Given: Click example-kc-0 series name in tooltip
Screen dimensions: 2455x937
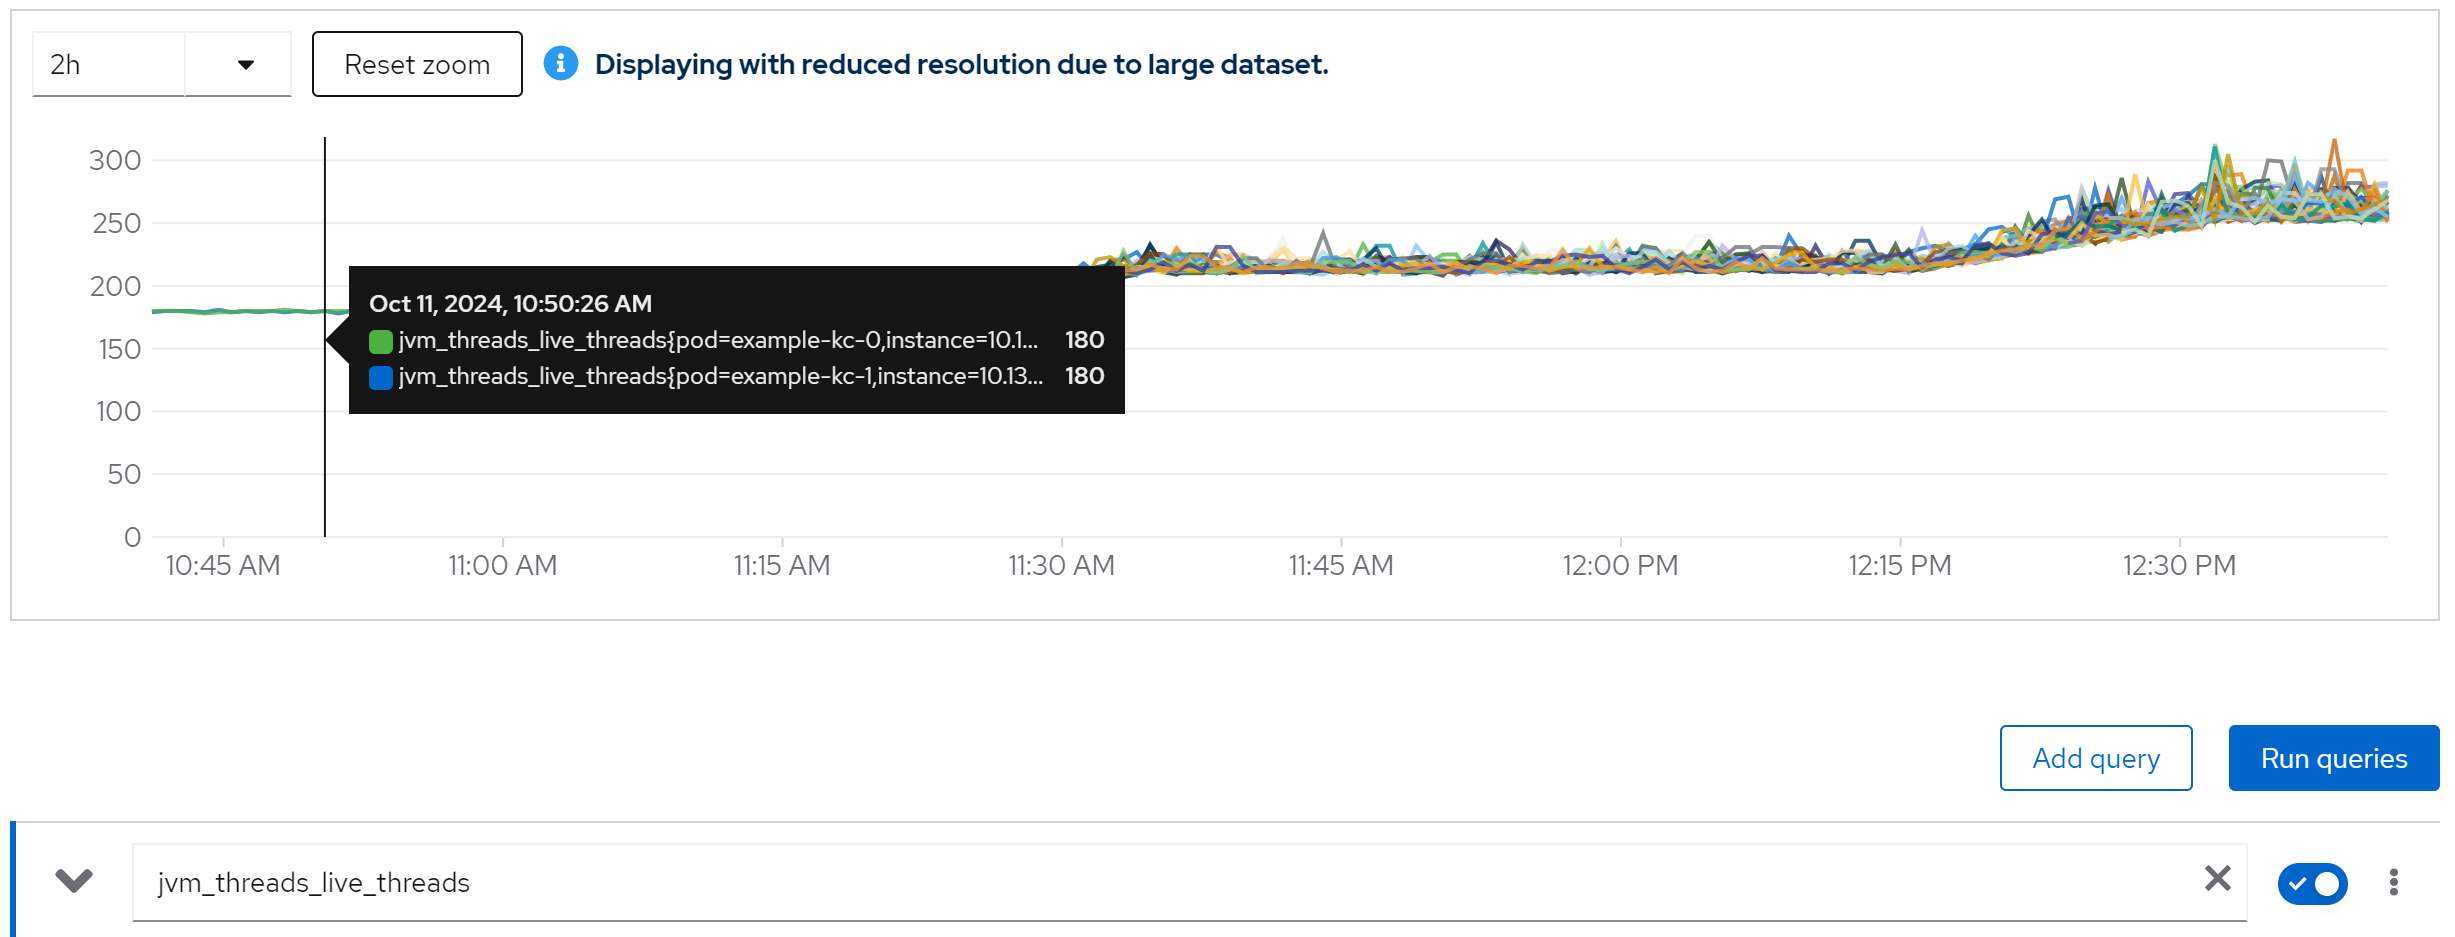Looking at the screenshot, I should (718, 341).
